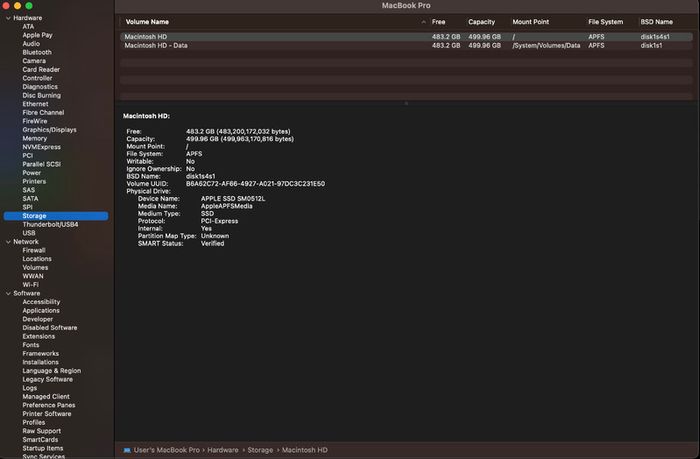
Task: Open the Camera hardware entry
Action: coord(34,61)
